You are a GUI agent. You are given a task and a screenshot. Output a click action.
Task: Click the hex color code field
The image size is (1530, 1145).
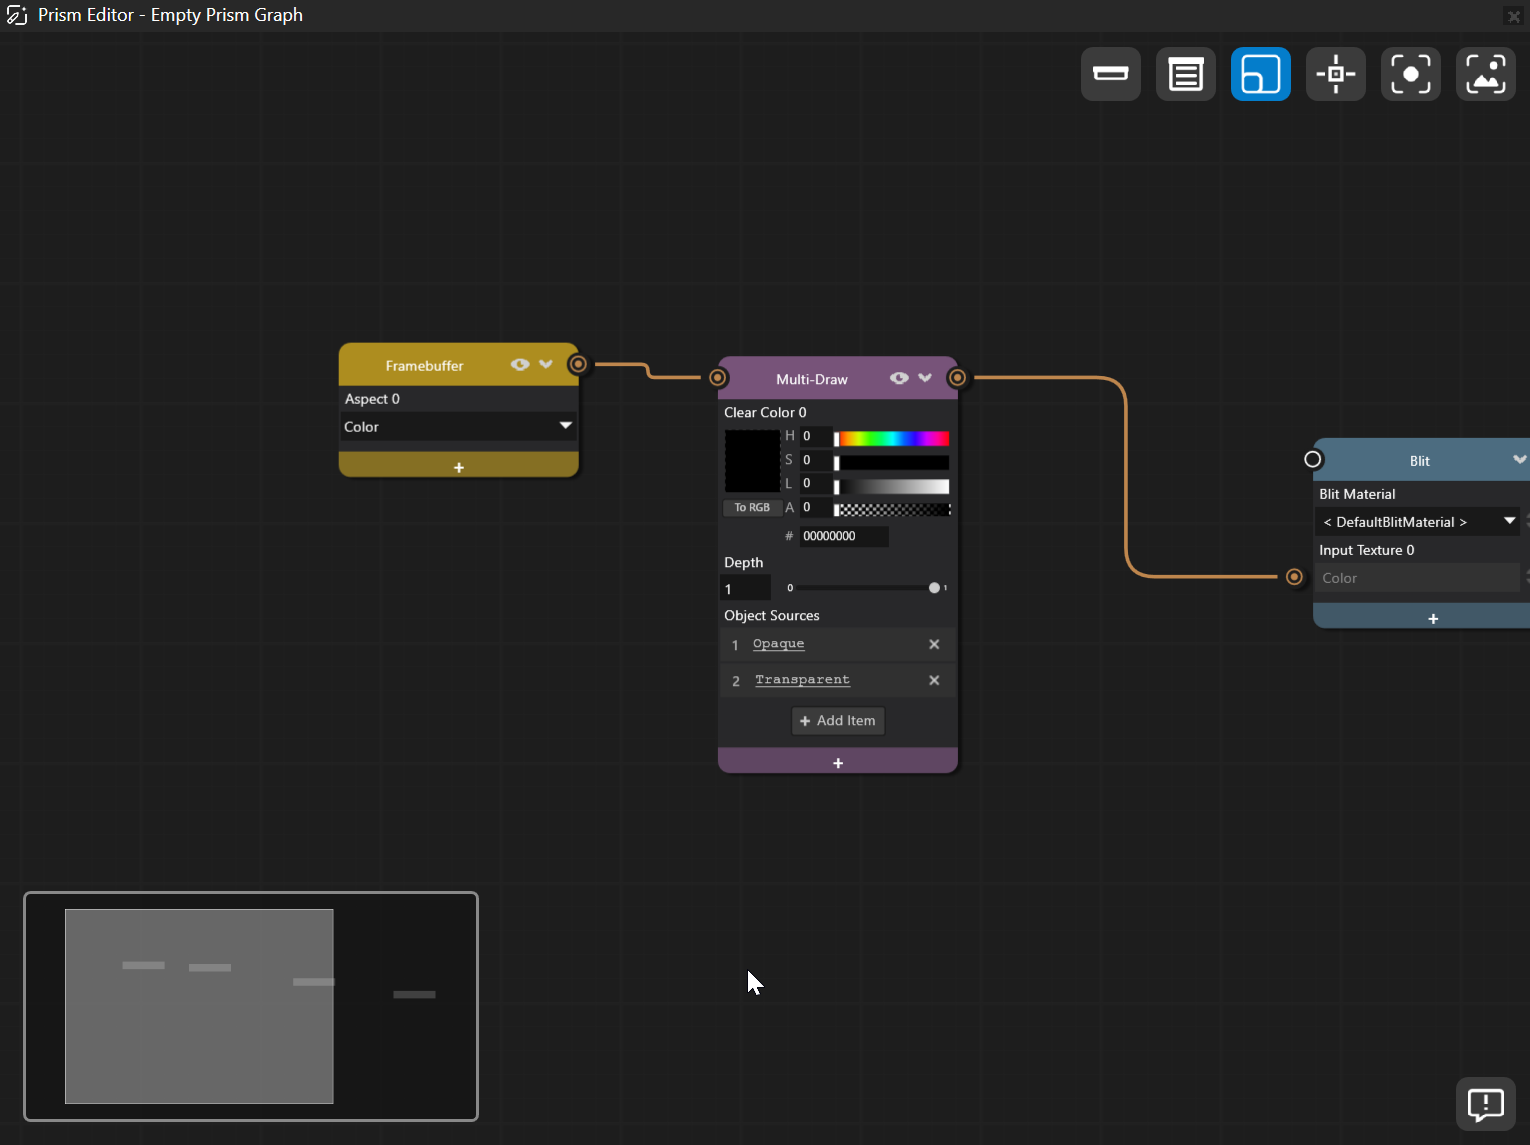pos(843,536)
